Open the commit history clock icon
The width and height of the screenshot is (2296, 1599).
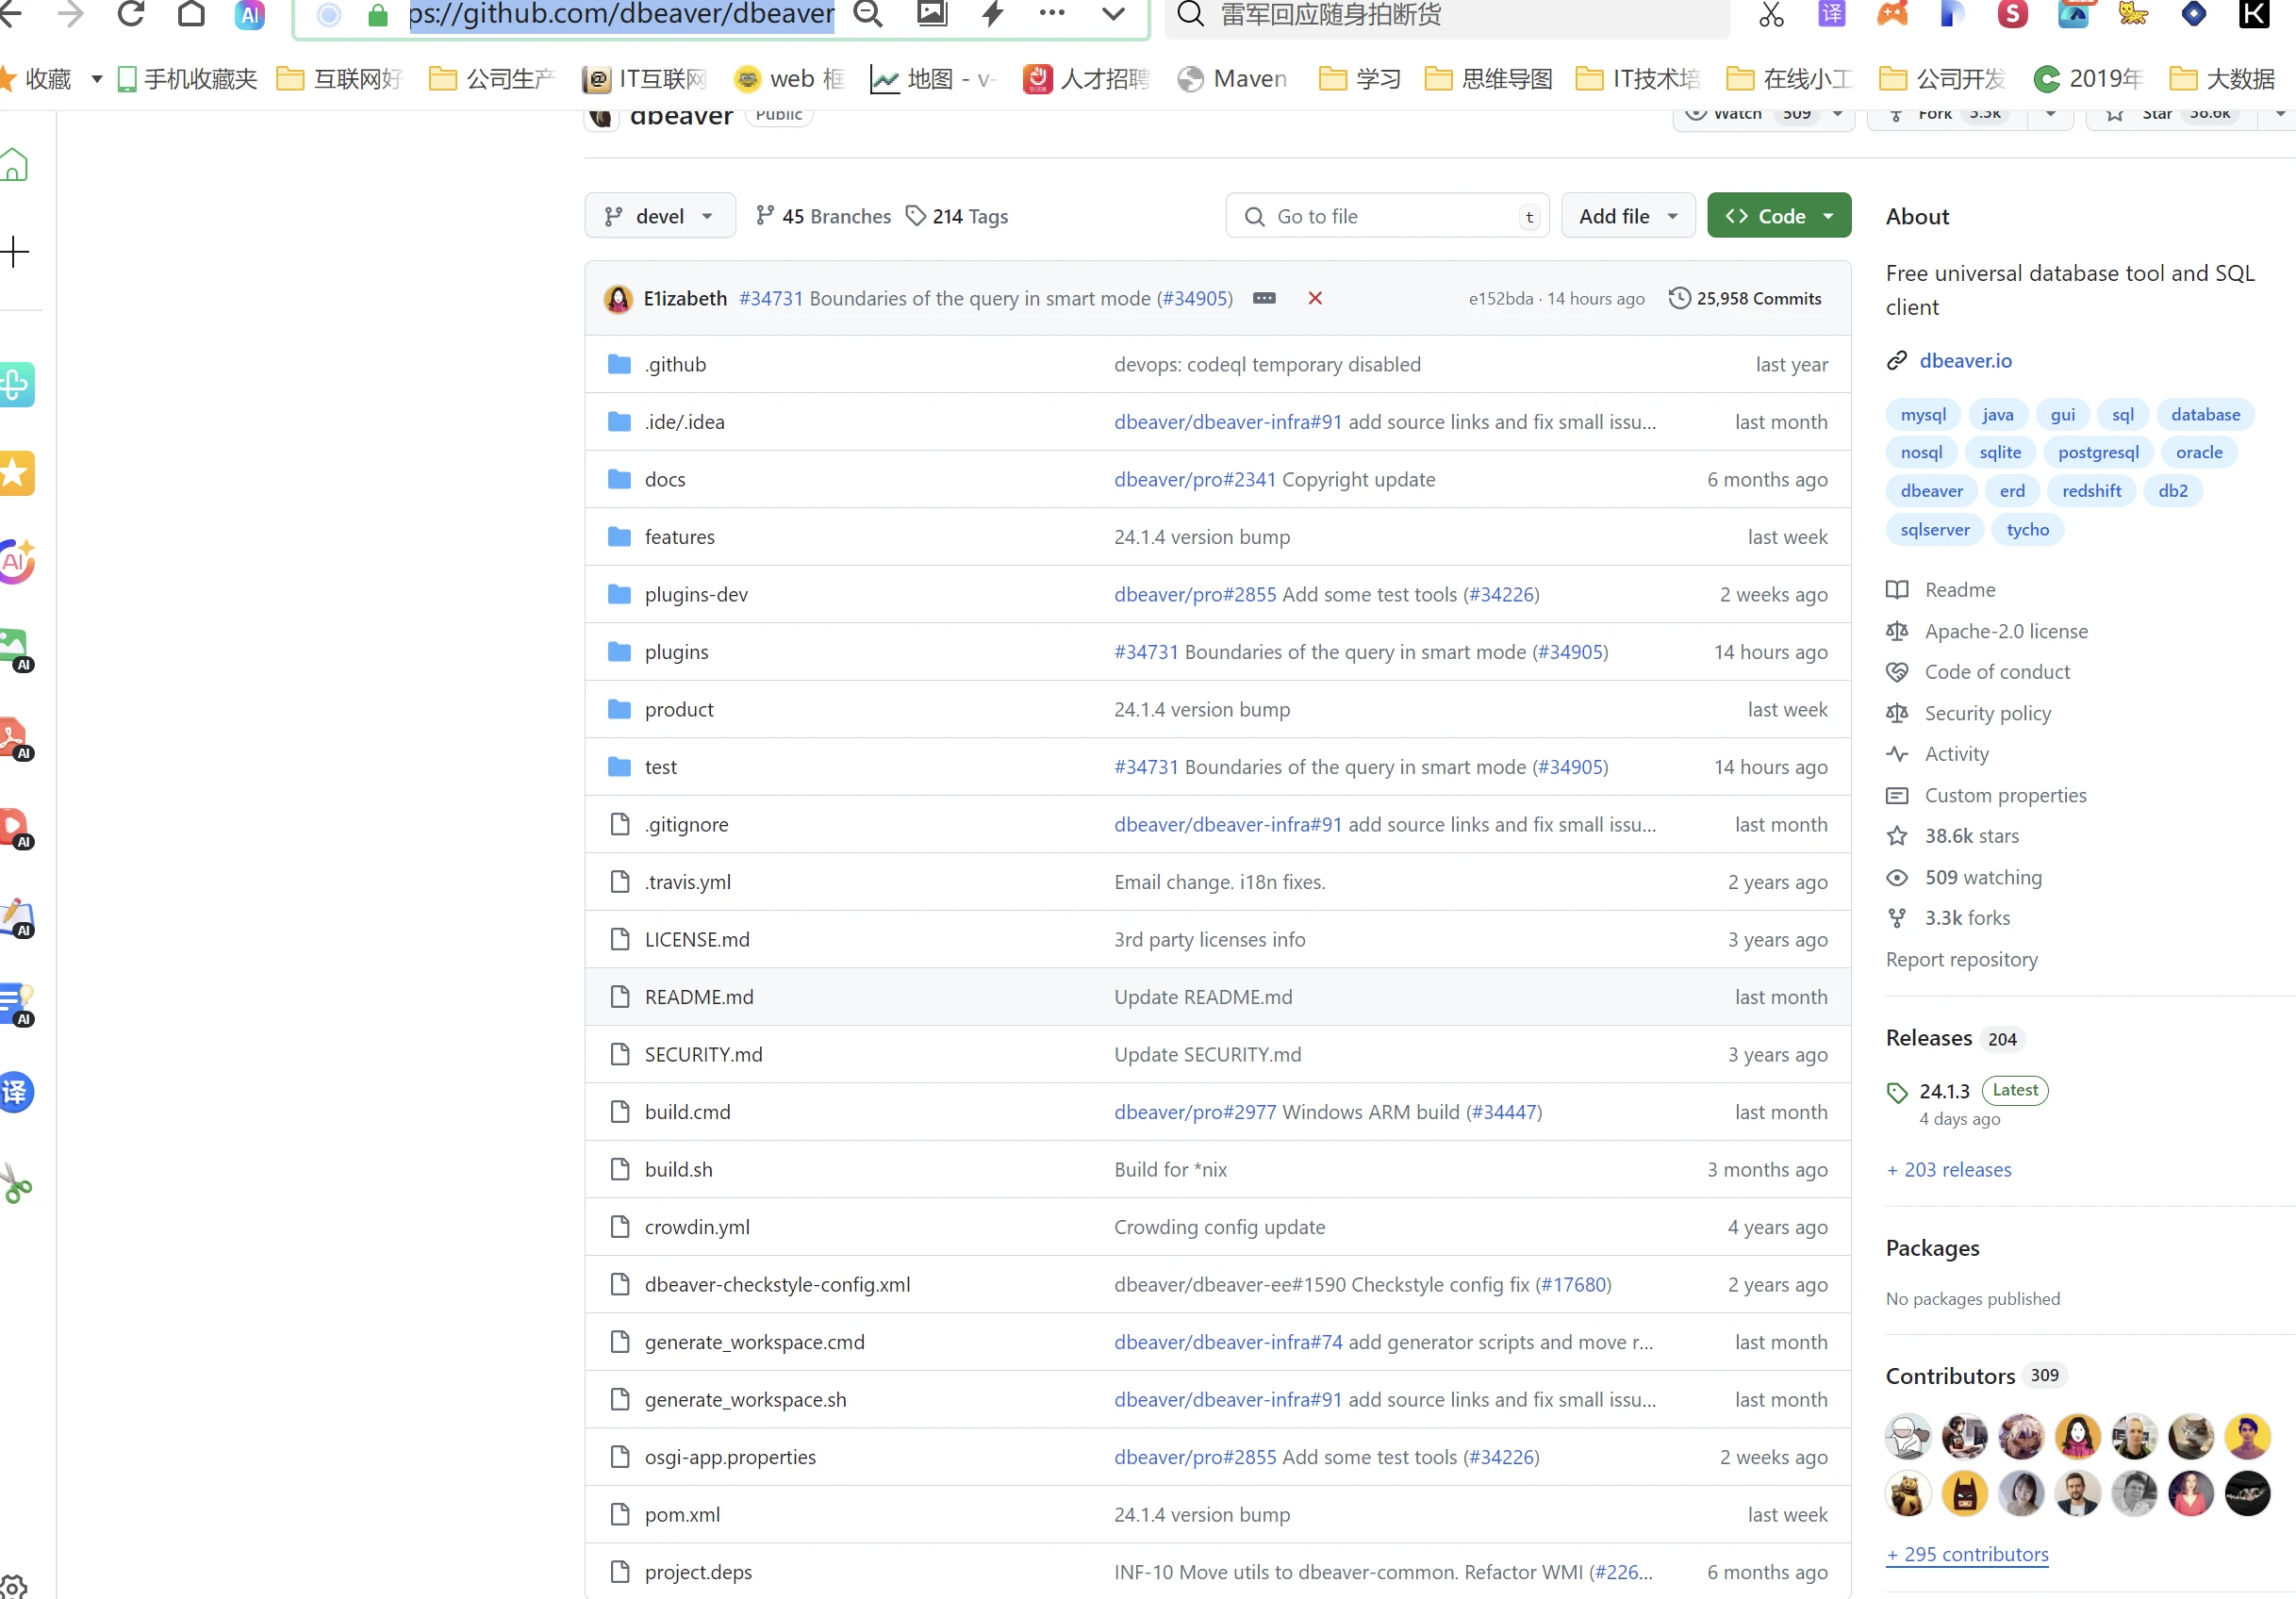tap(1680, 298)
